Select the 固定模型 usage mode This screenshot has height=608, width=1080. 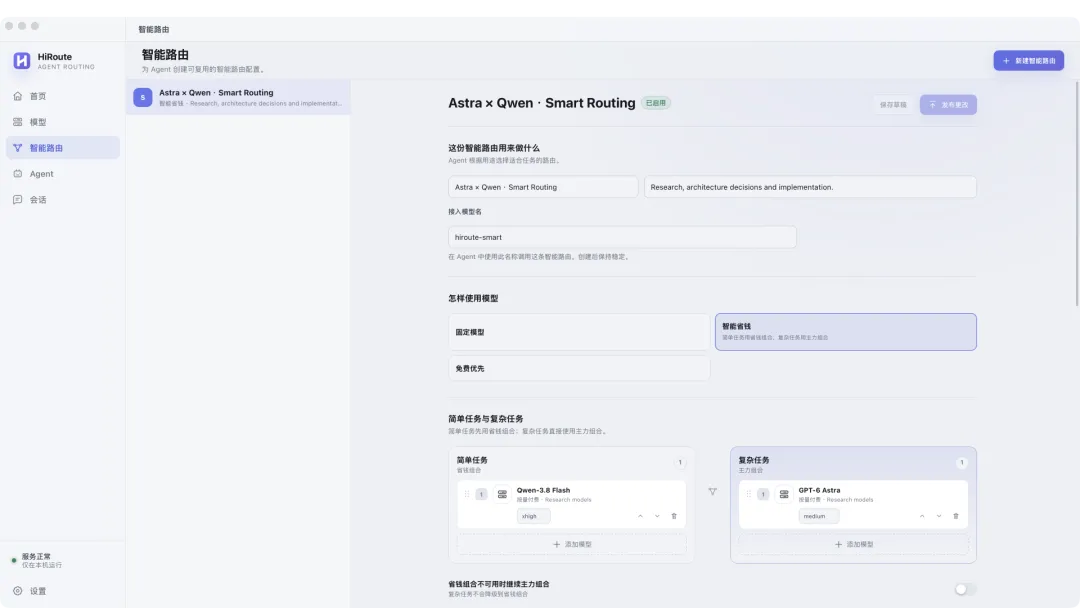coord(579,332)
